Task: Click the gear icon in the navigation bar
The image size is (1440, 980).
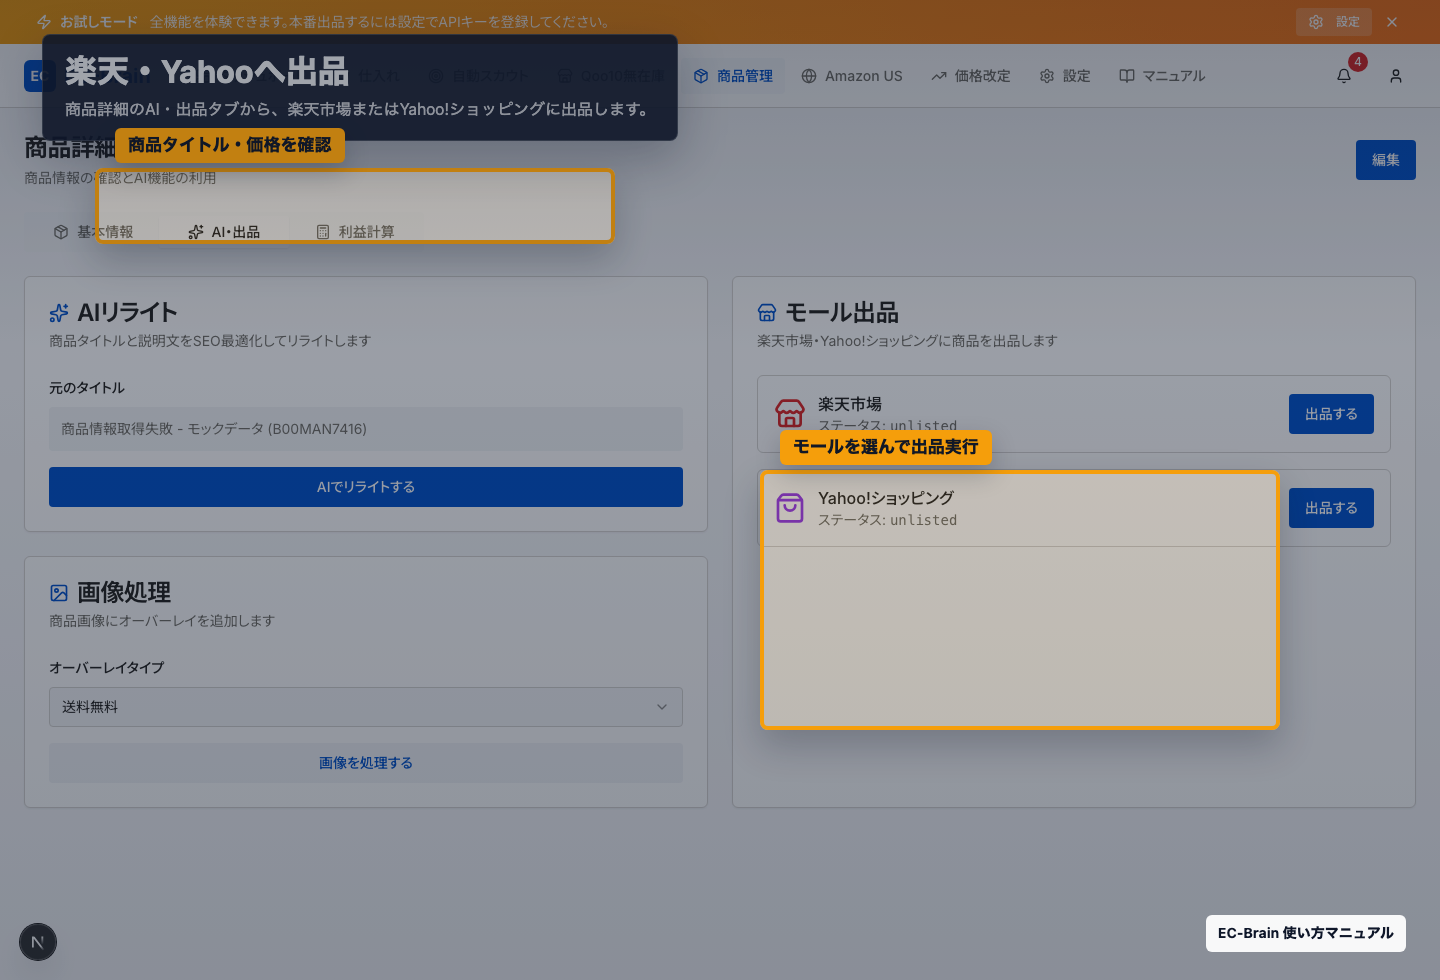Action: click(x=1047, y=76)
